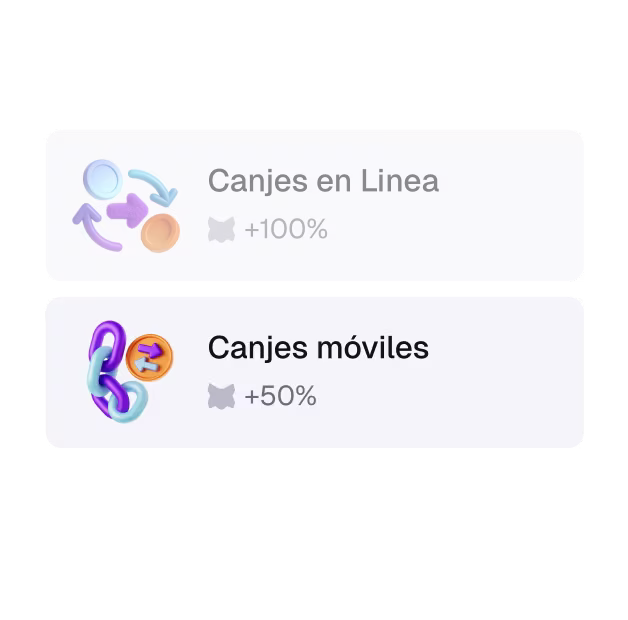This screenshot has width=628, height=620.
Task: Click the Canjes en Linea title text
Action: click(x=323, y=181)
